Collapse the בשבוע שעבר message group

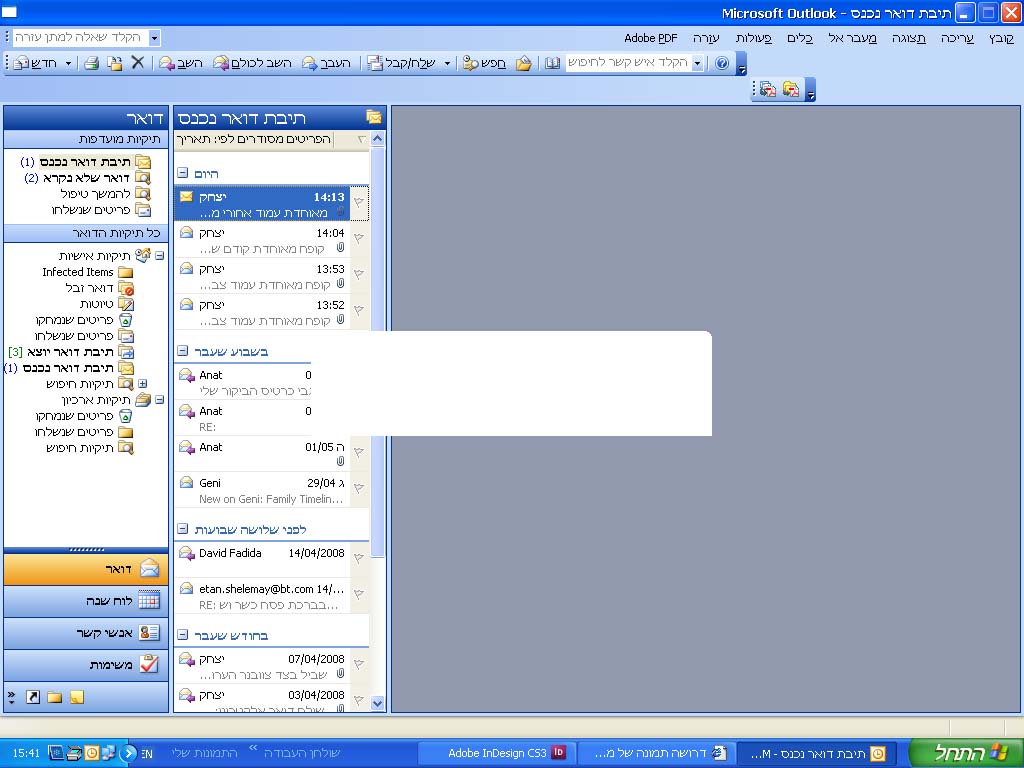[183, 351]
